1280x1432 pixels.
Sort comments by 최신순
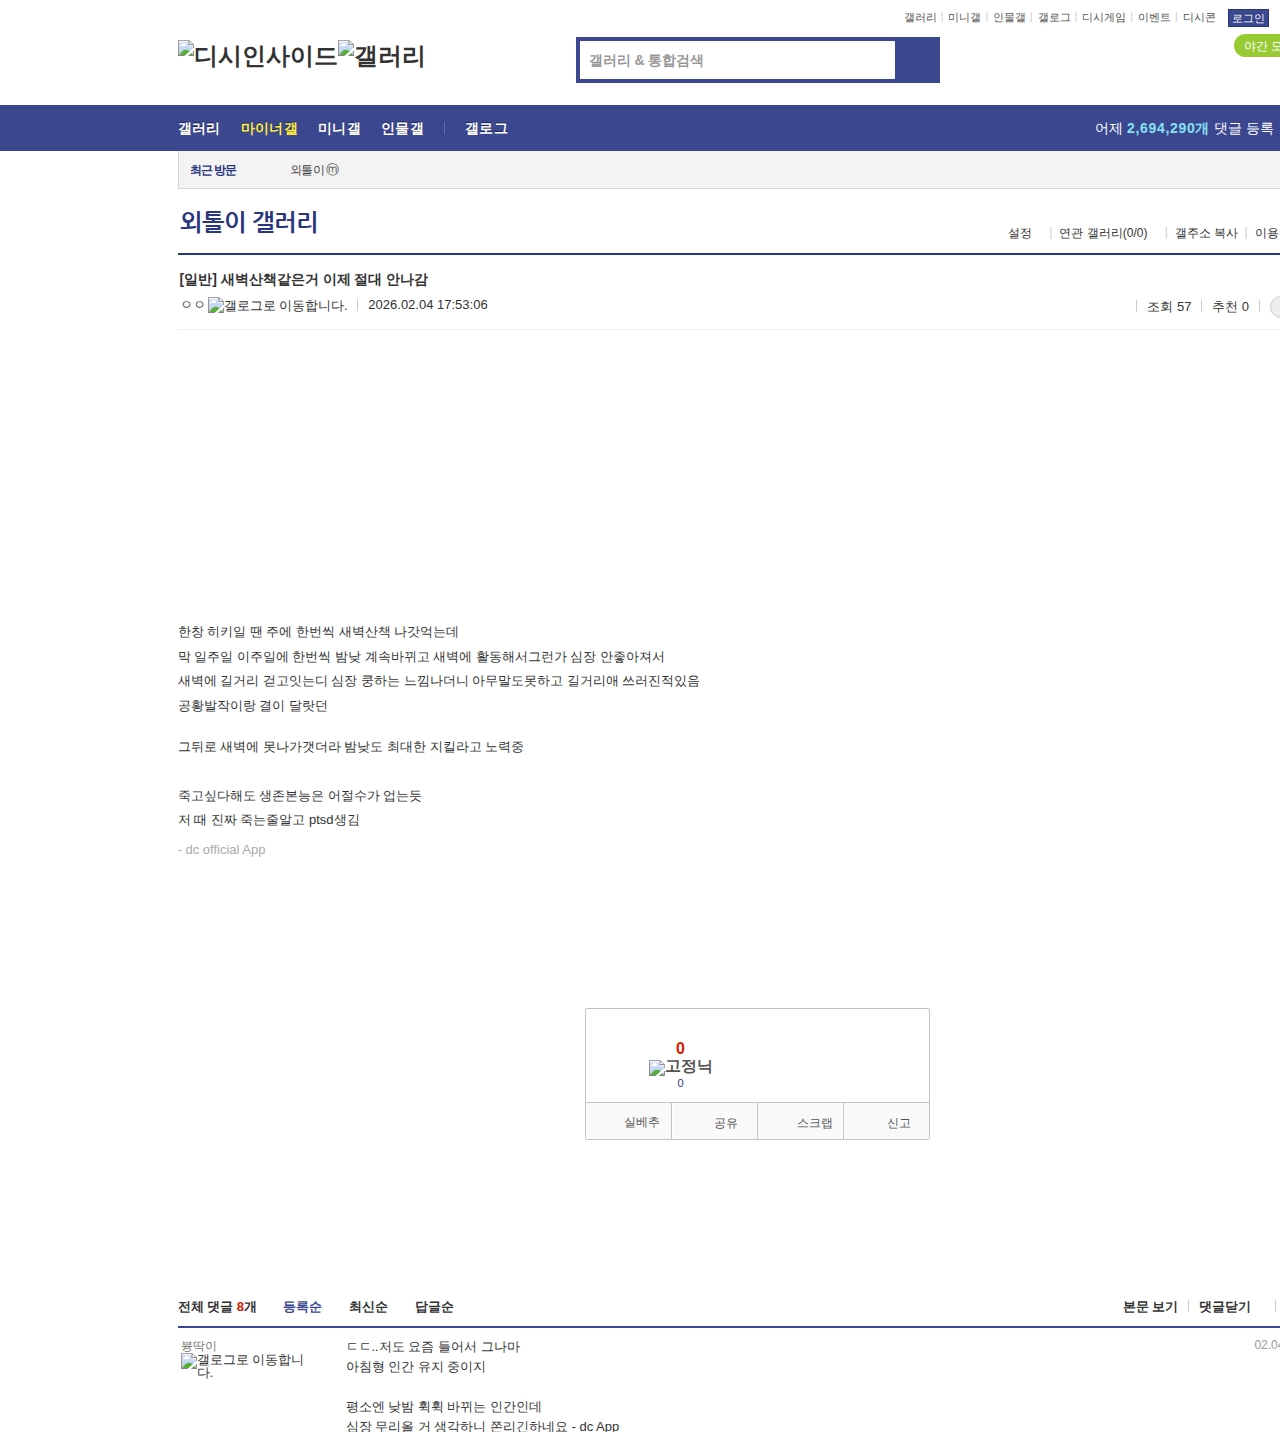368,1307
